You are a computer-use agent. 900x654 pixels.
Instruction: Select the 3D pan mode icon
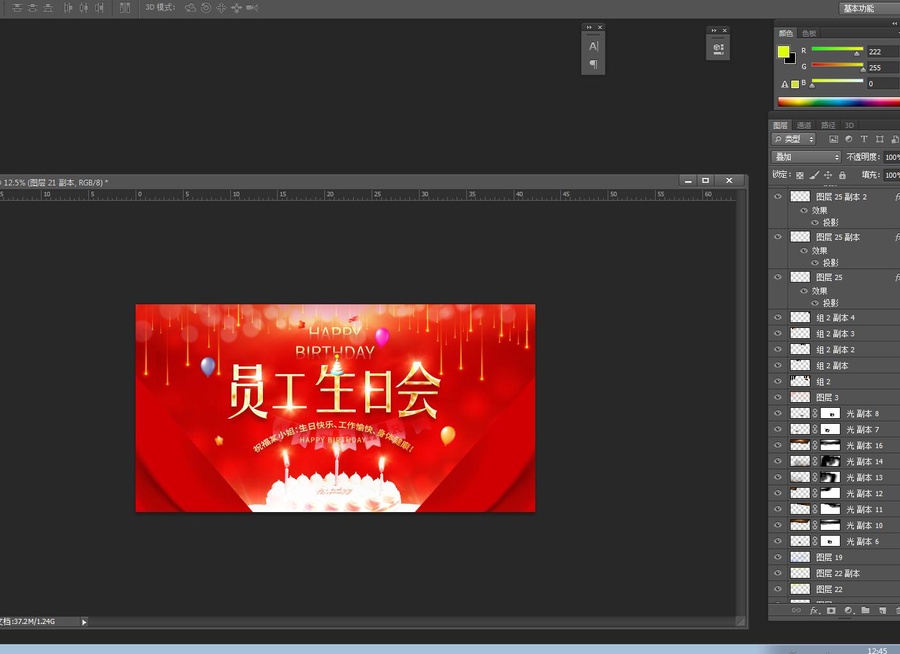coord(221,8)
